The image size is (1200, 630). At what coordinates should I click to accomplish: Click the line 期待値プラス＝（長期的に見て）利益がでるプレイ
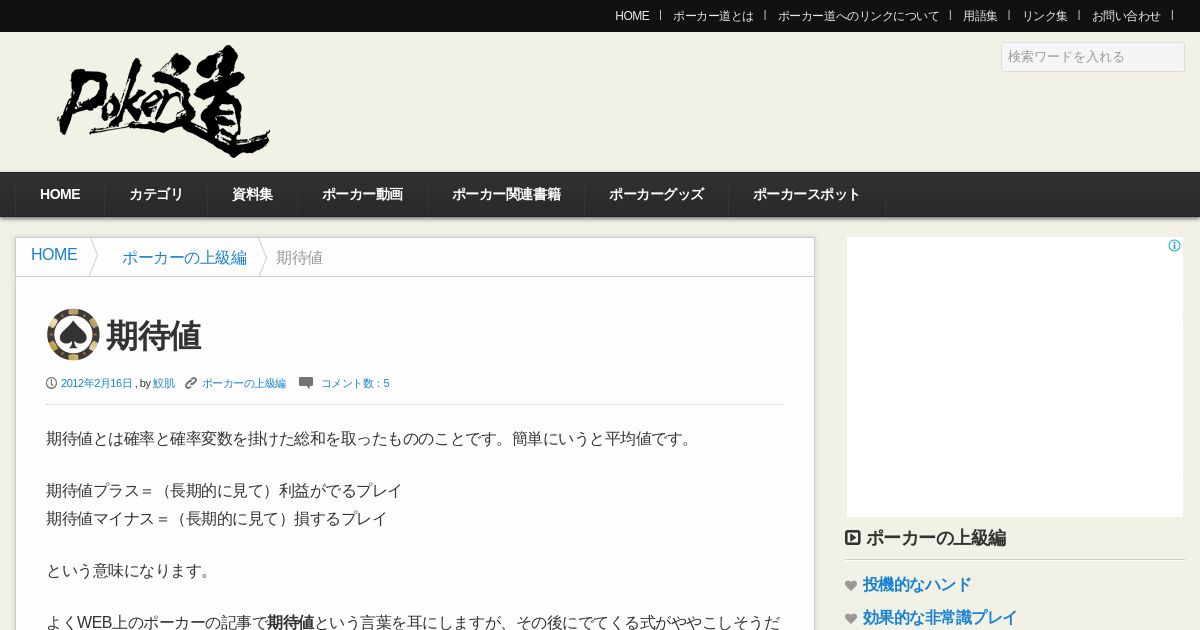[x=224, y=491]
